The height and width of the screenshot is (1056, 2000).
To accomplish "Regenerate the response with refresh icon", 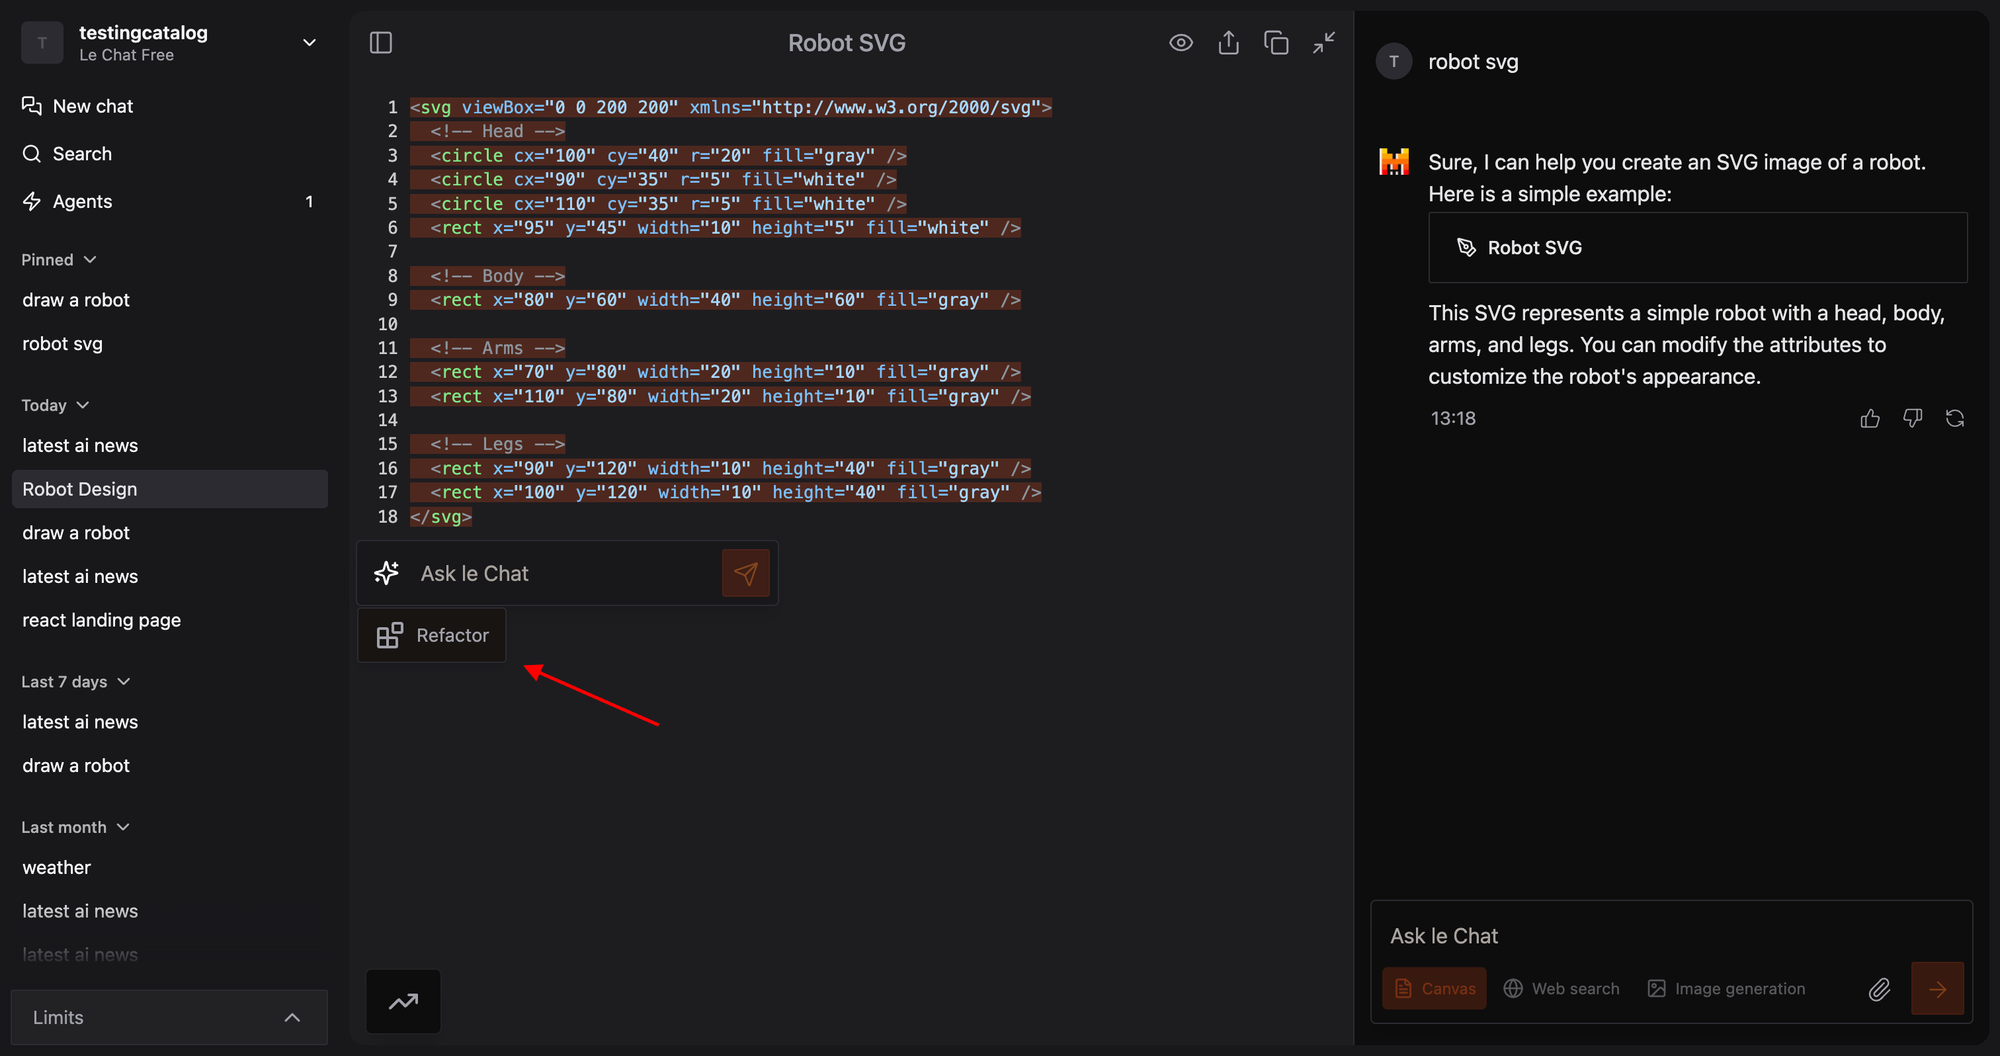I will pyautogui.click(x=1955, y=419).
